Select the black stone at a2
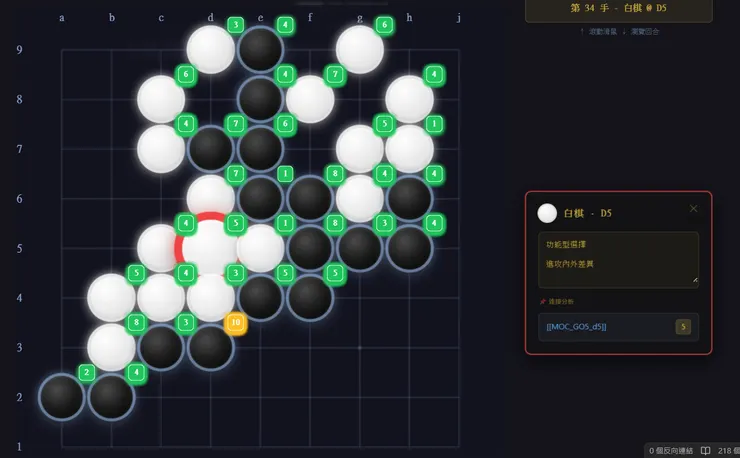The height and width of the screenshot is (458, 740). [x=62, y=397]
